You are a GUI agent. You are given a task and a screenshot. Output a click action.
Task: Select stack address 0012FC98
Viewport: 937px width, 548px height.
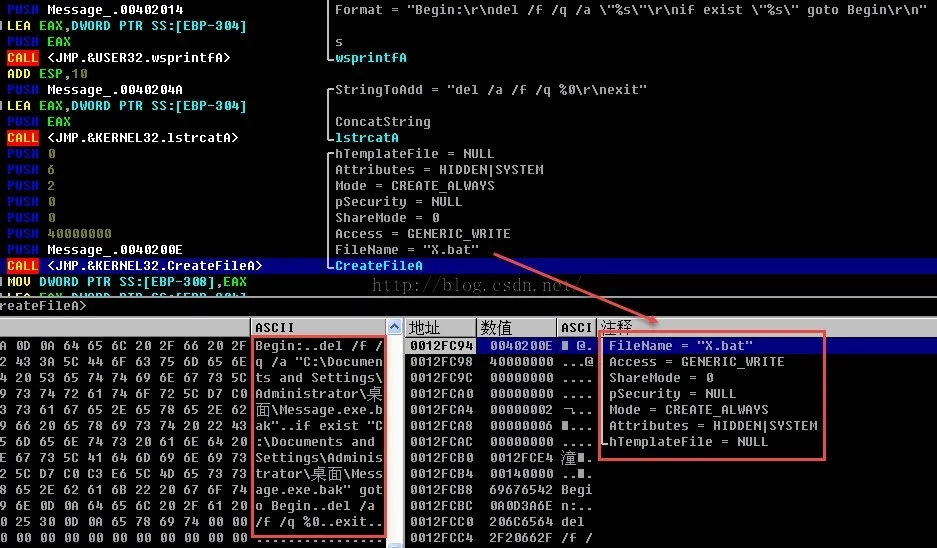pyautogui.click(x=441, y=362)
